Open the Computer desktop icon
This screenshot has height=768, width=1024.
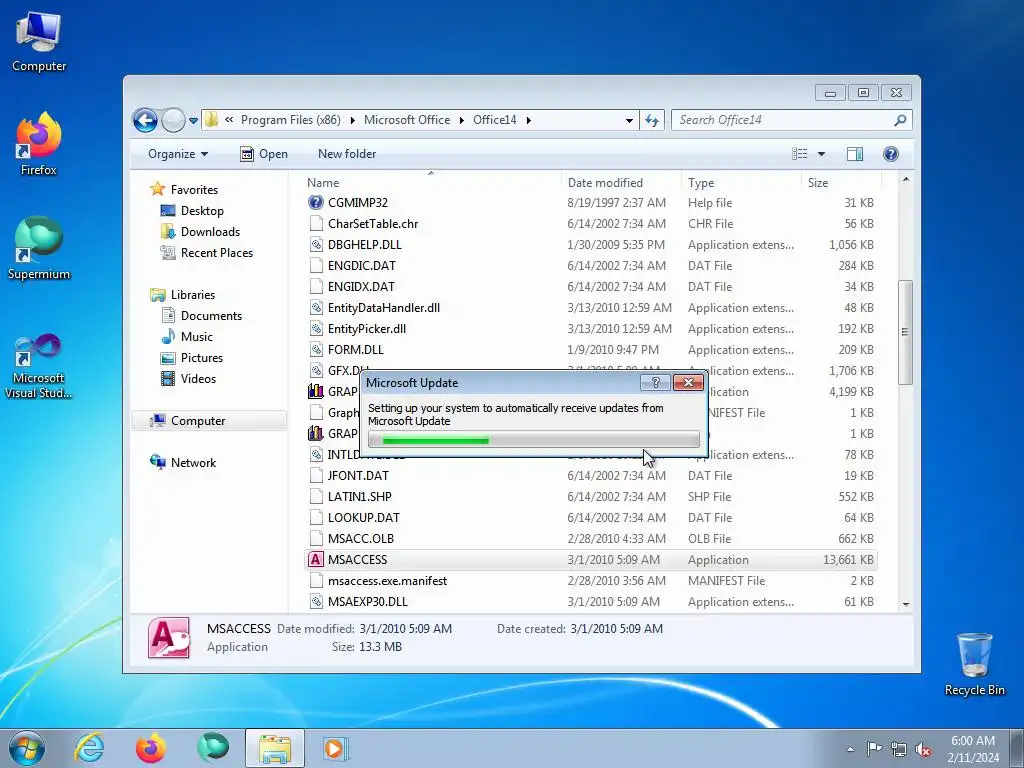pos(39,40)
